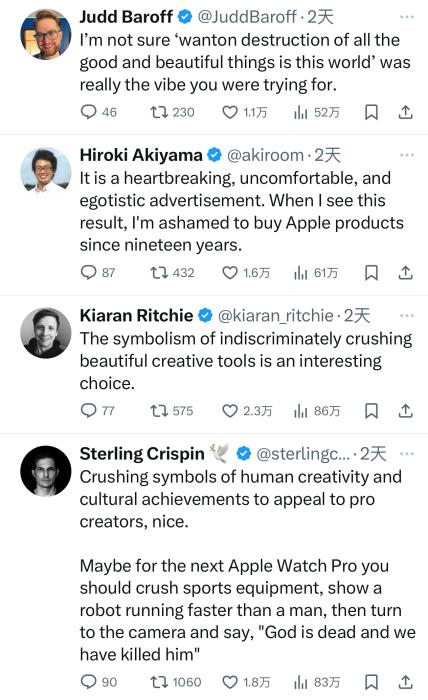Open more options on Hiroki Akiyama's tweet
Image resolution: width=428 pixels, height=700 pixels.
click(x=407, y=155)
